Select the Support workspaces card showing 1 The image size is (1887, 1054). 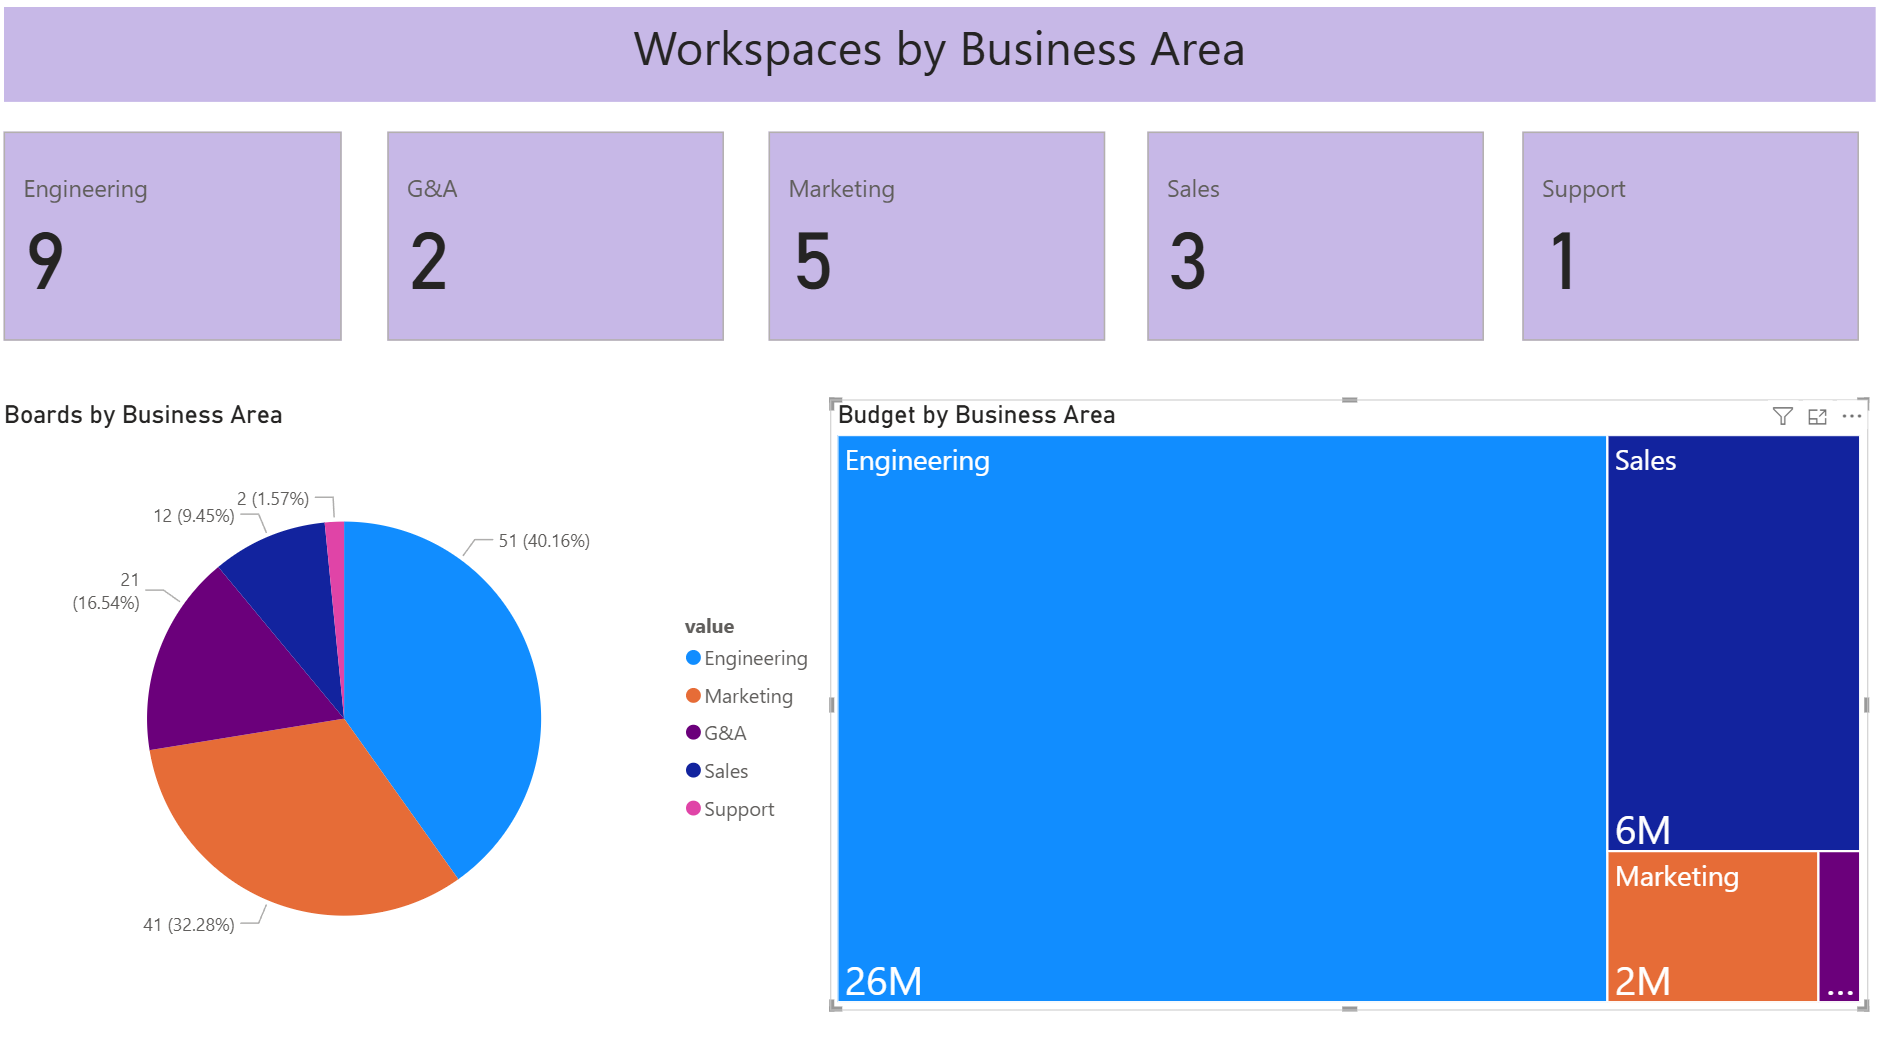[x=1689, y=236]
